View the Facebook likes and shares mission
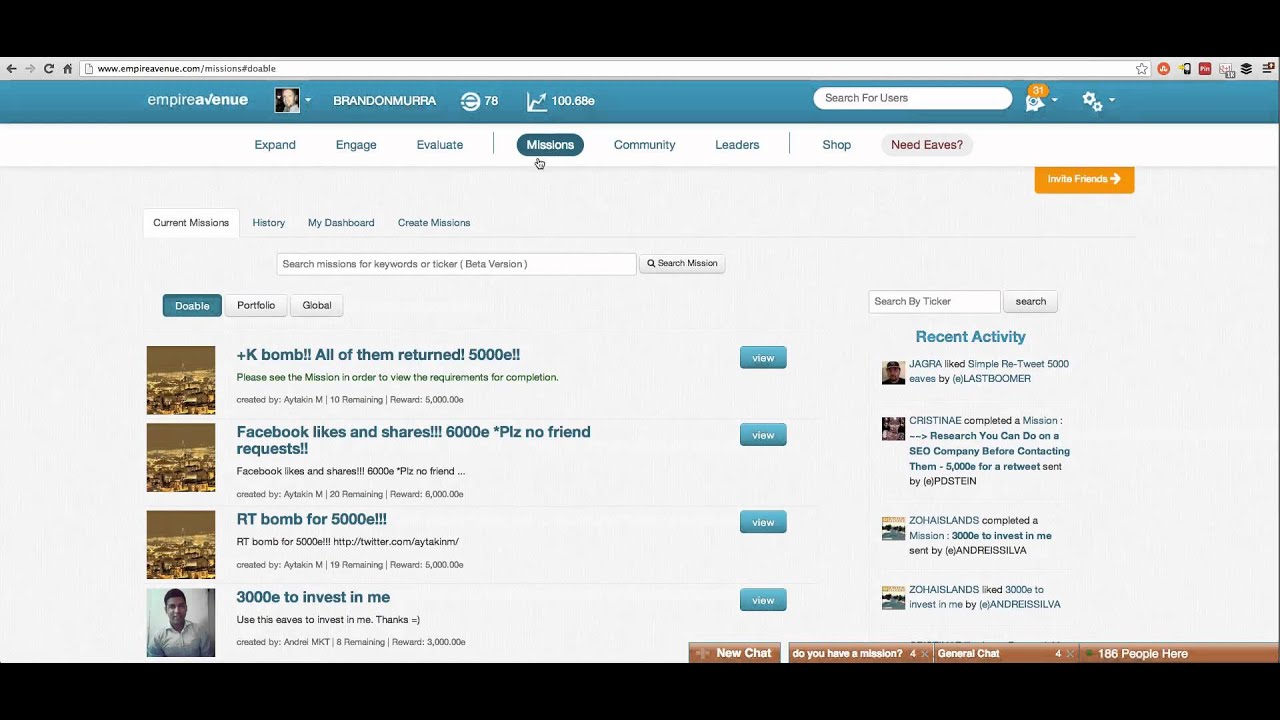This screenshot has height=720, width=1280. [x=763, y=435]
